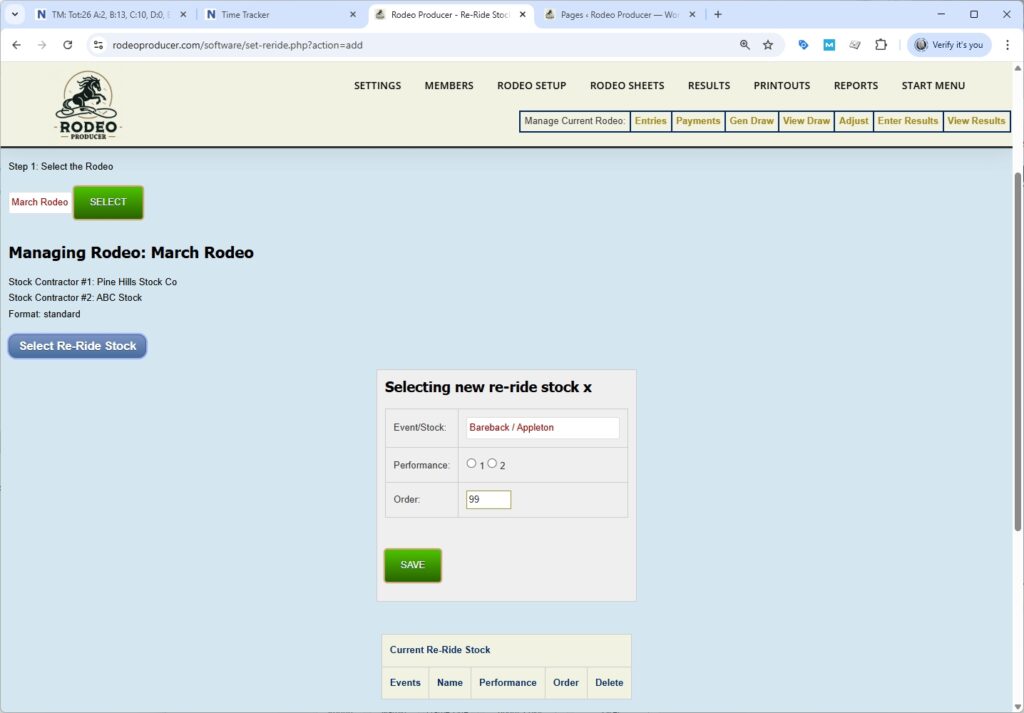Navigate back with the browser back arrow
Screen dimensions: 1024x713
[x=16, y=45]
